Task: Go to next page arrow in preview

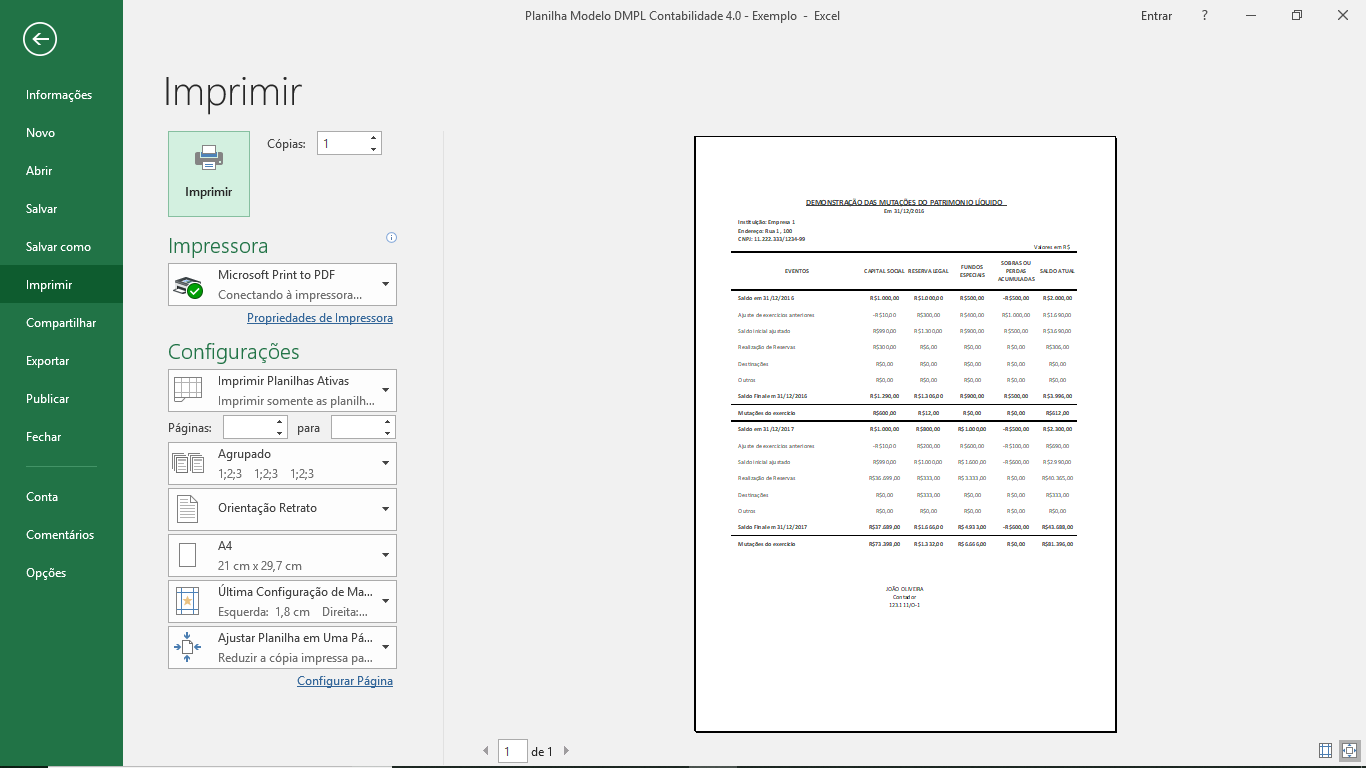Action: [566, 751]
